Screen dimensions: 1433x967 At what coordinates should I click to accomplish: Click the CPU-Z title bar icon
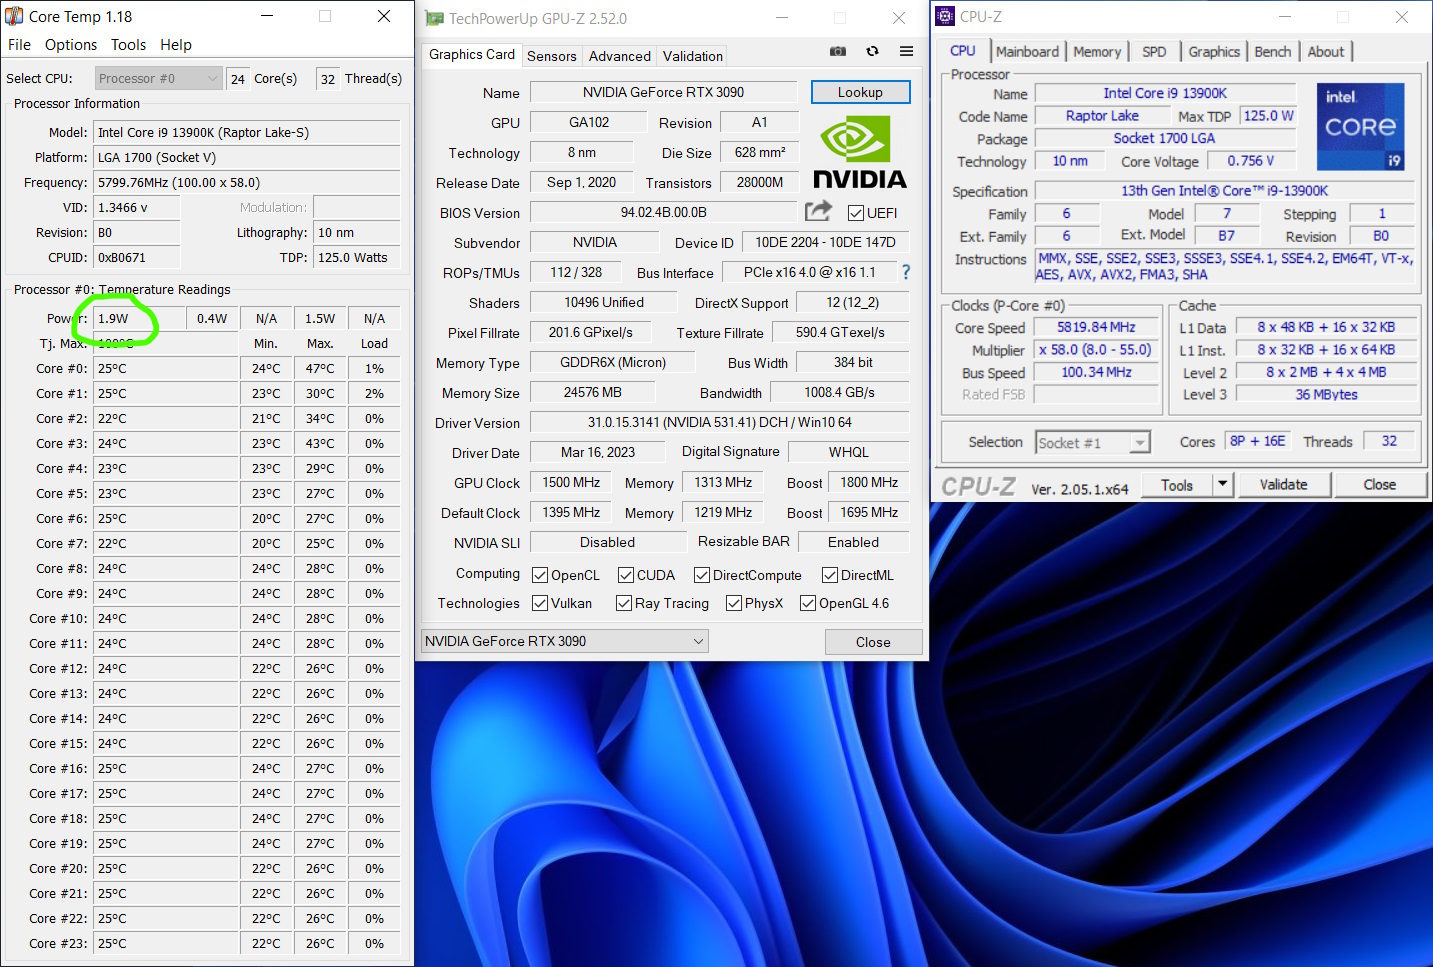point(944,15)
